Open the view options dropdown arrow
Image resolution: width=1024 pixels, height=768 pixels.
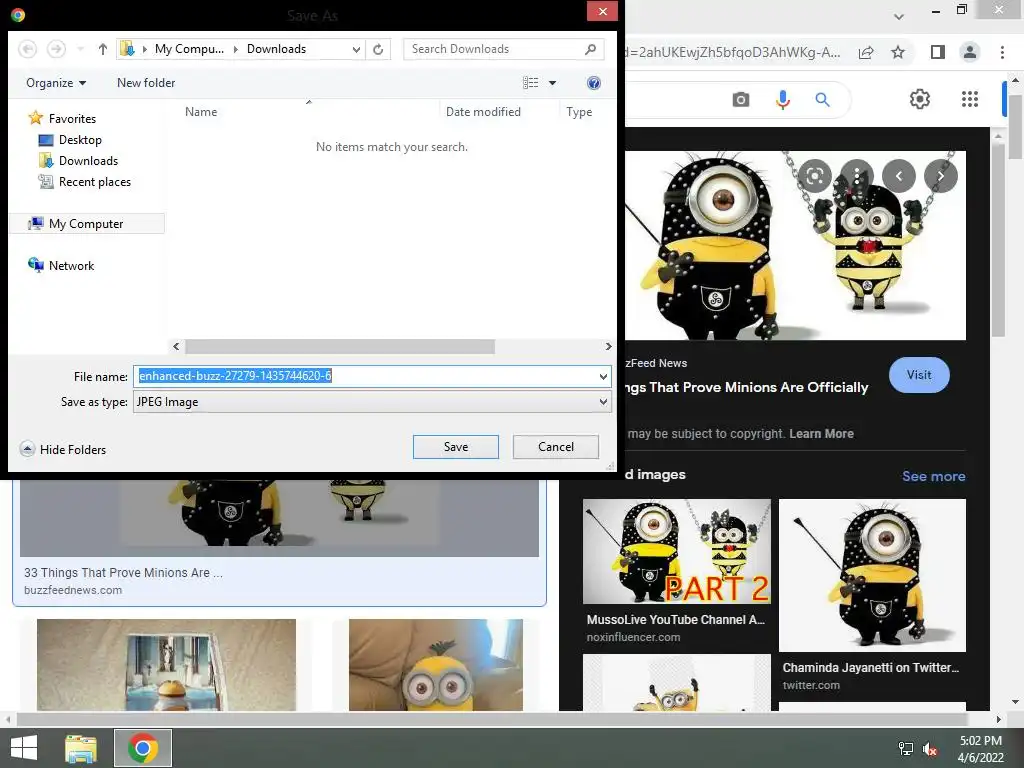coord(552,83)
